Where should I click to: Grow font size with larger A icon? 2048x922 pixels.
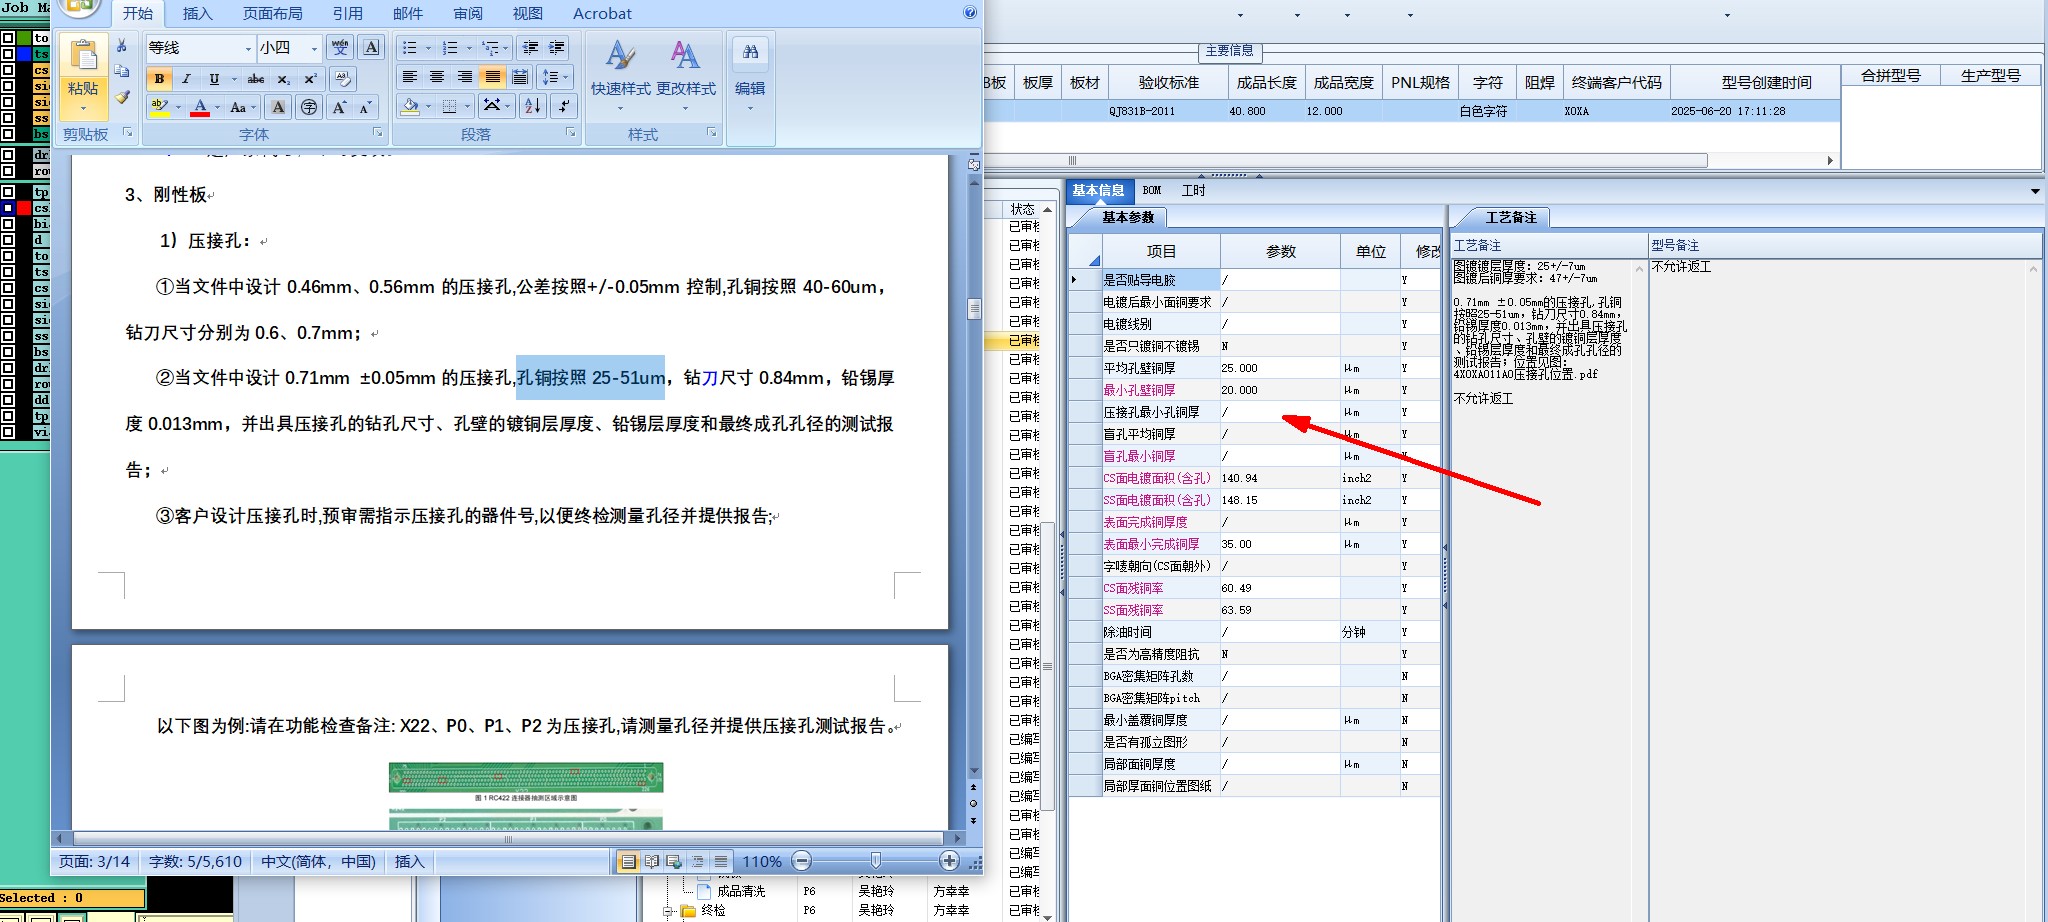click(339, 107)
